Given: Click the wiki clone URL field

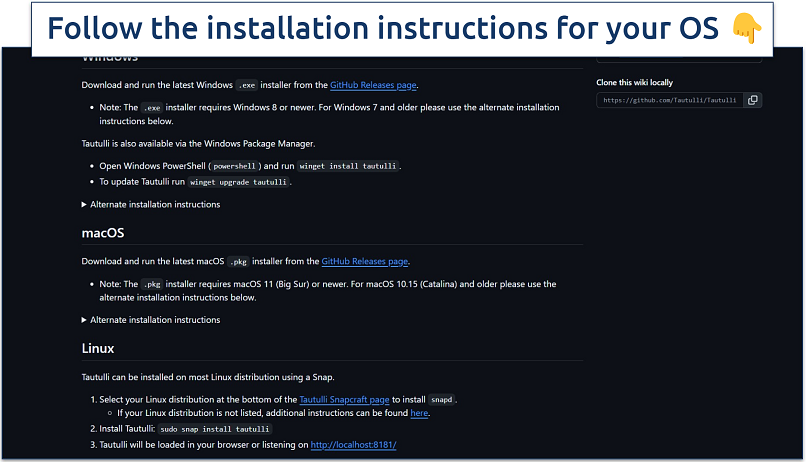Looking at the screenshot, I should coord(670,100).
